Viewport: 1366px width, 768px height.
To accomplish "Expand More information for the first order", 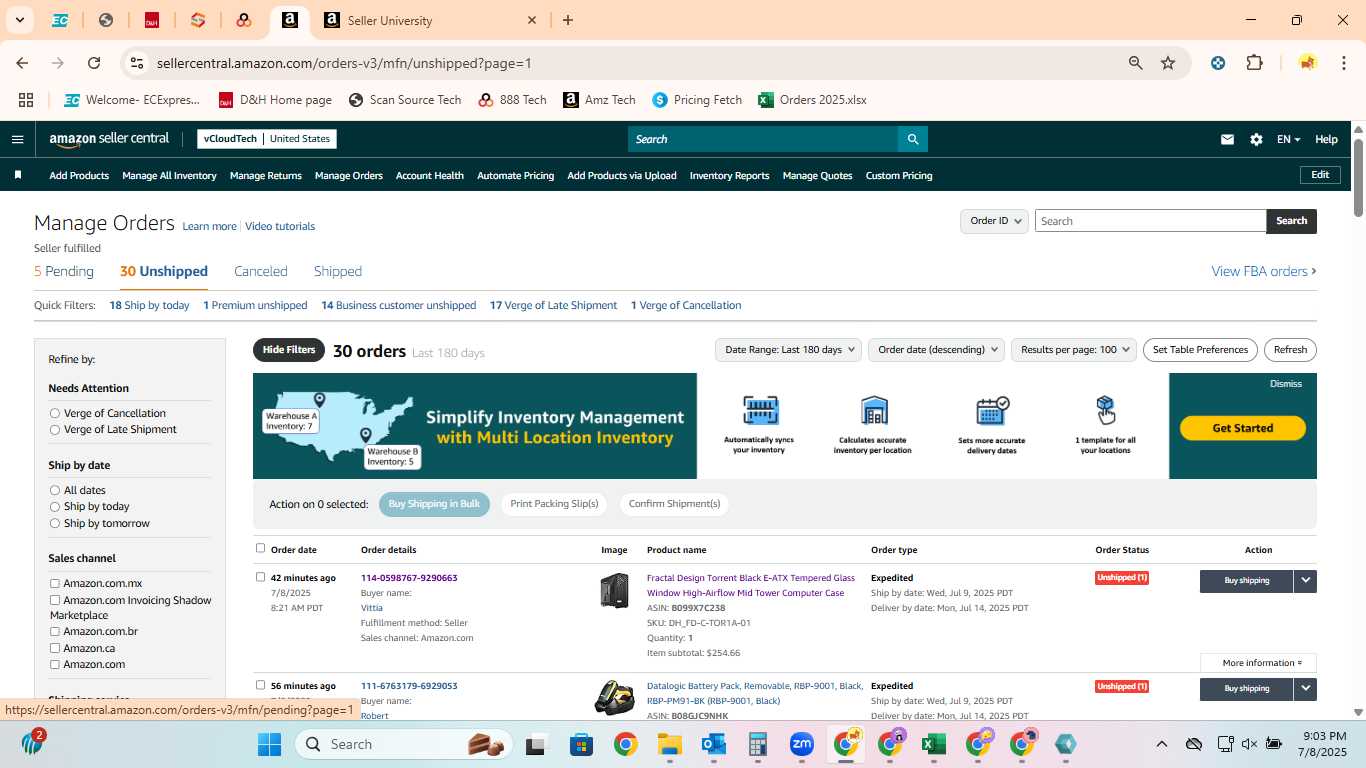I will click(x=1259, y=663).
